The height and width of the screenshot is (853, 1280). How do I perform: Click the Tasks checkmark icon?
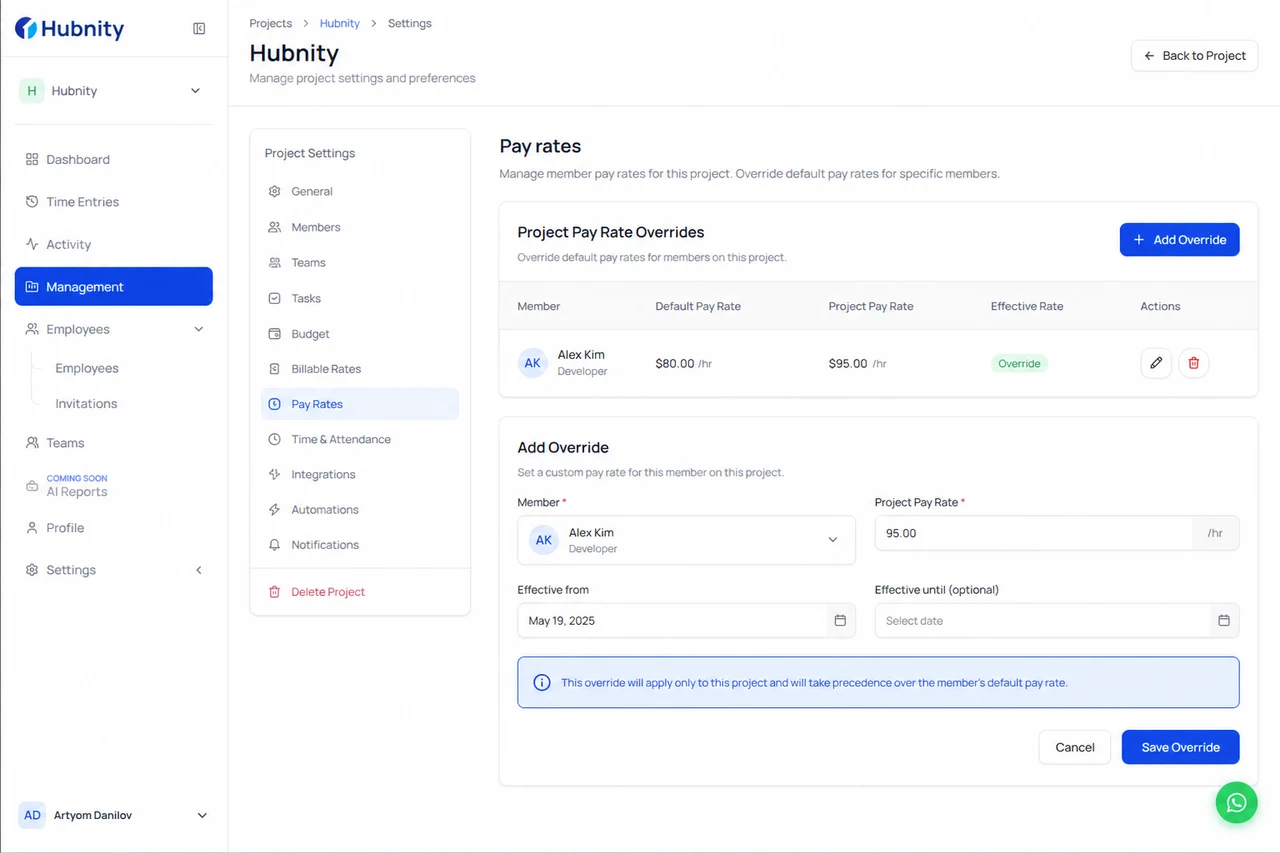274,298
